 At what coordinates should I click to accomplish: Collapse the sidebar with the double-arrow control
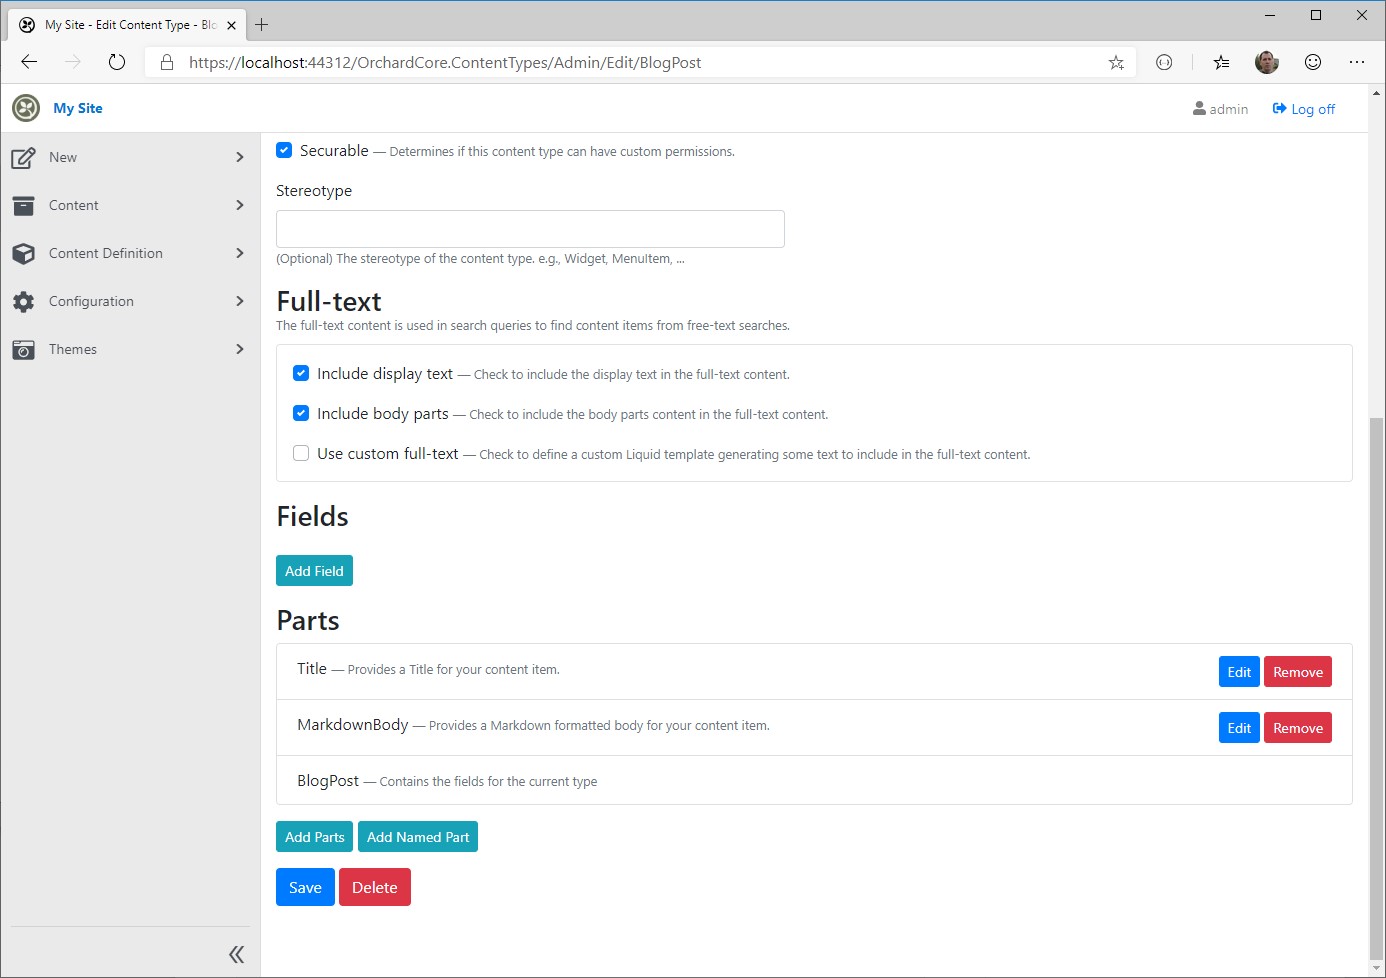pyautogui.click(x=236, y=954)
